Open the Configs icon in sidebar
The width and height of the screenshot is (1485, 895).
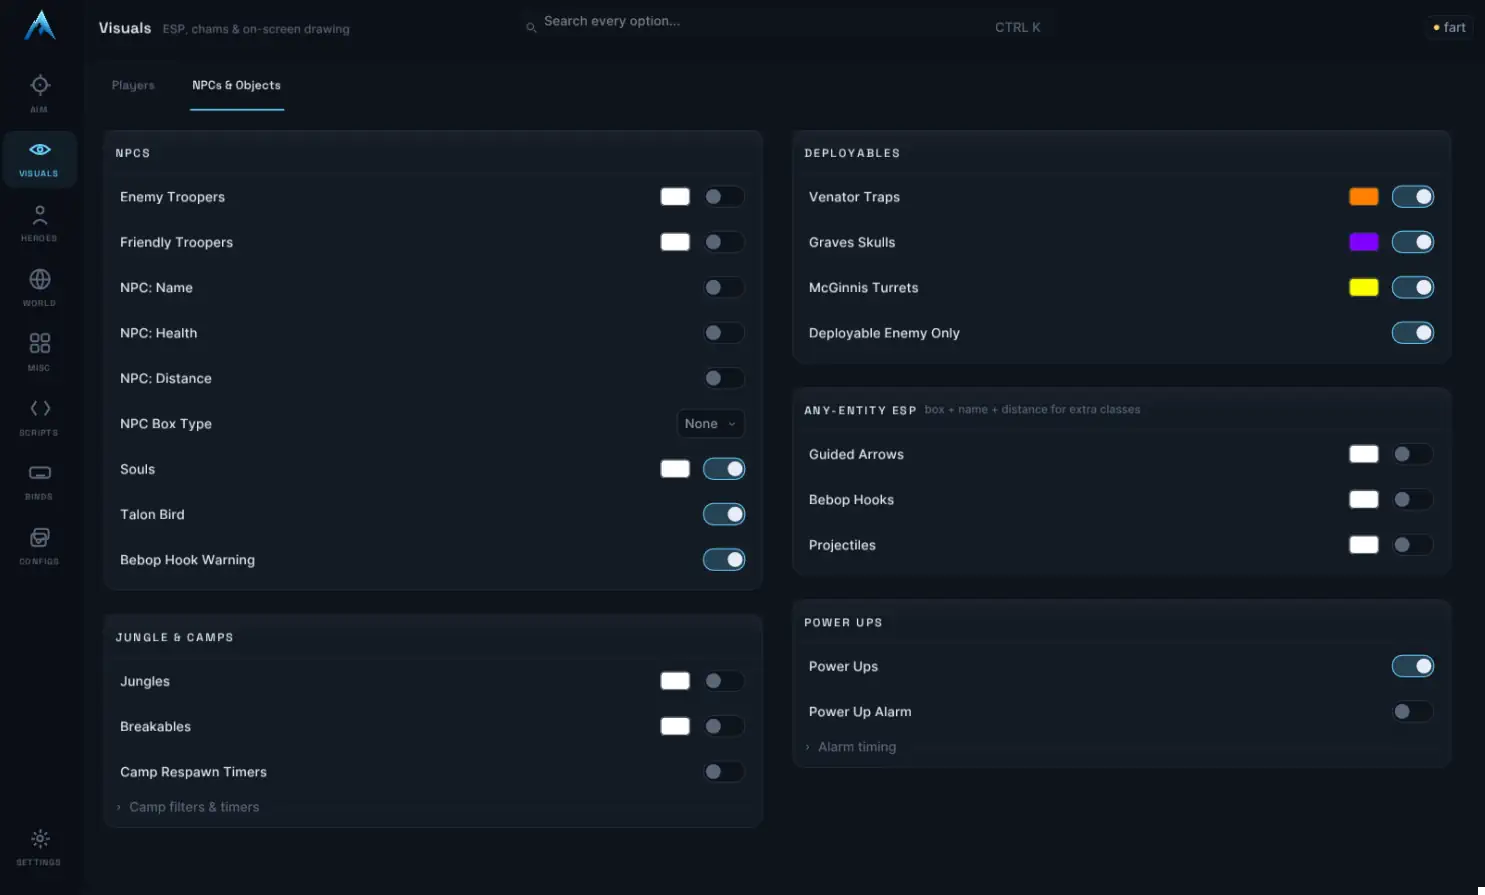click(x=39, y=538)
